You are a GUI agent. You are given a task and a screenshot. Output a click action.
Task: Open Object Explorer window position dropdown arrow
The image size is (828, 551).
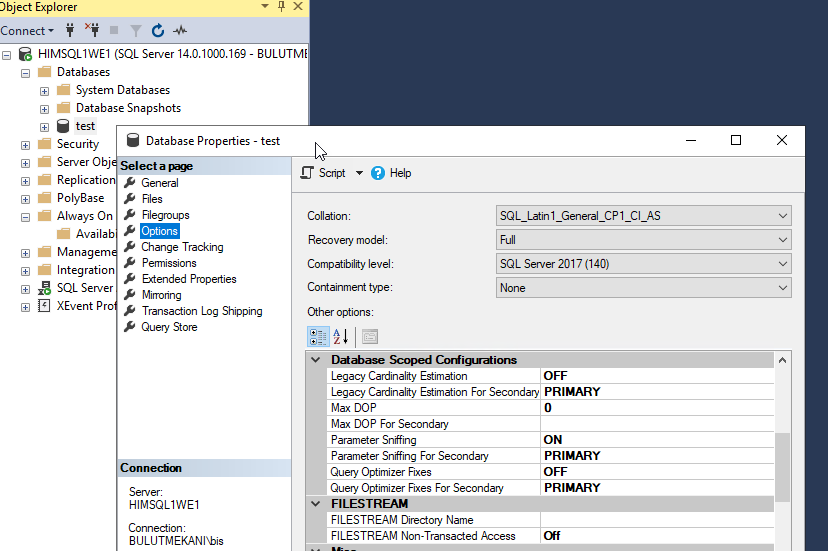[x=265, y=6]
